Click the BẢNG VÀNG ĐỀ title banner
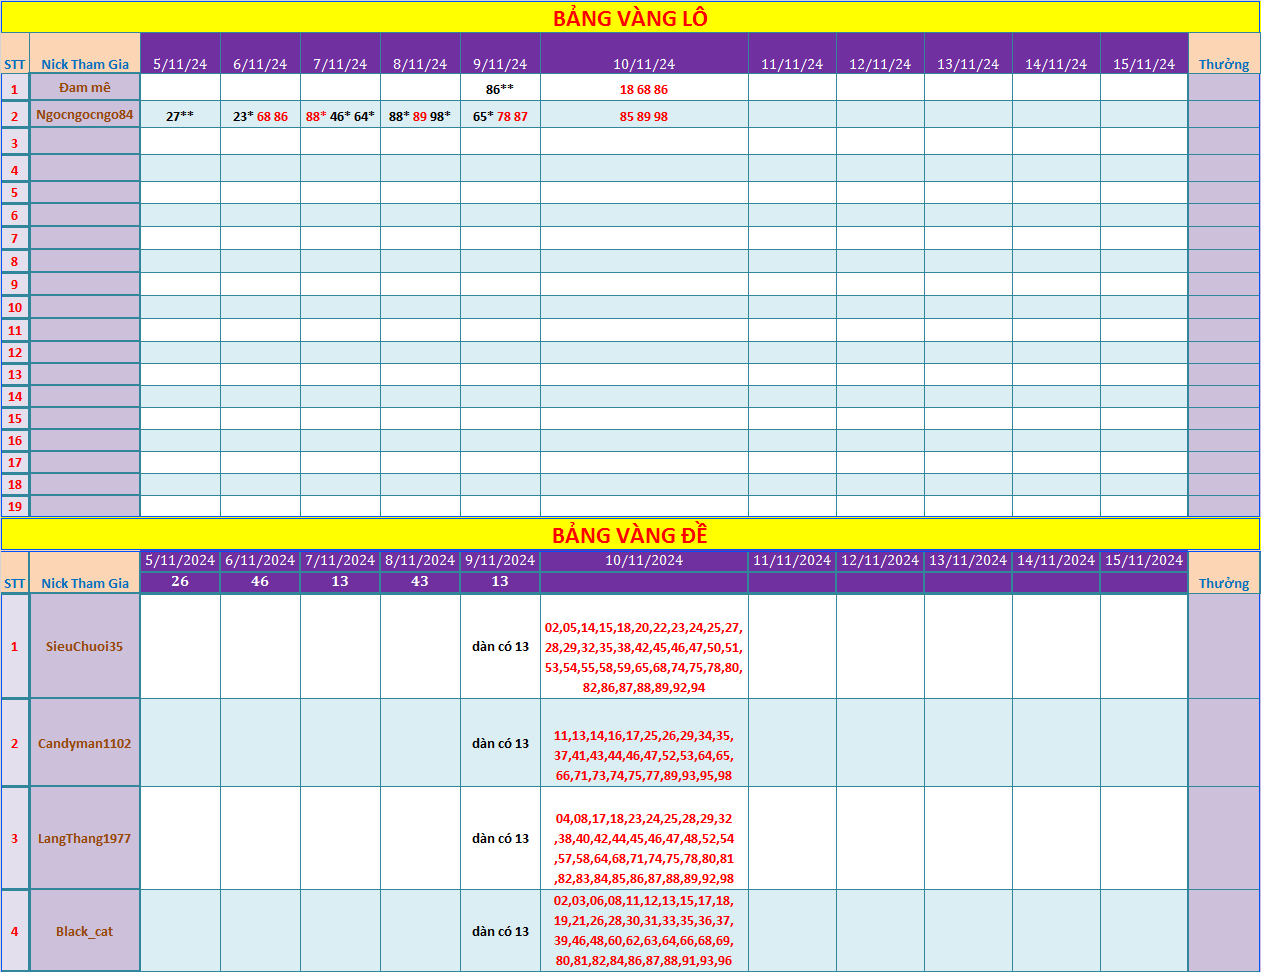This screenshot has height=972, width=1261. pyautogui.click(x=630, y=535)
